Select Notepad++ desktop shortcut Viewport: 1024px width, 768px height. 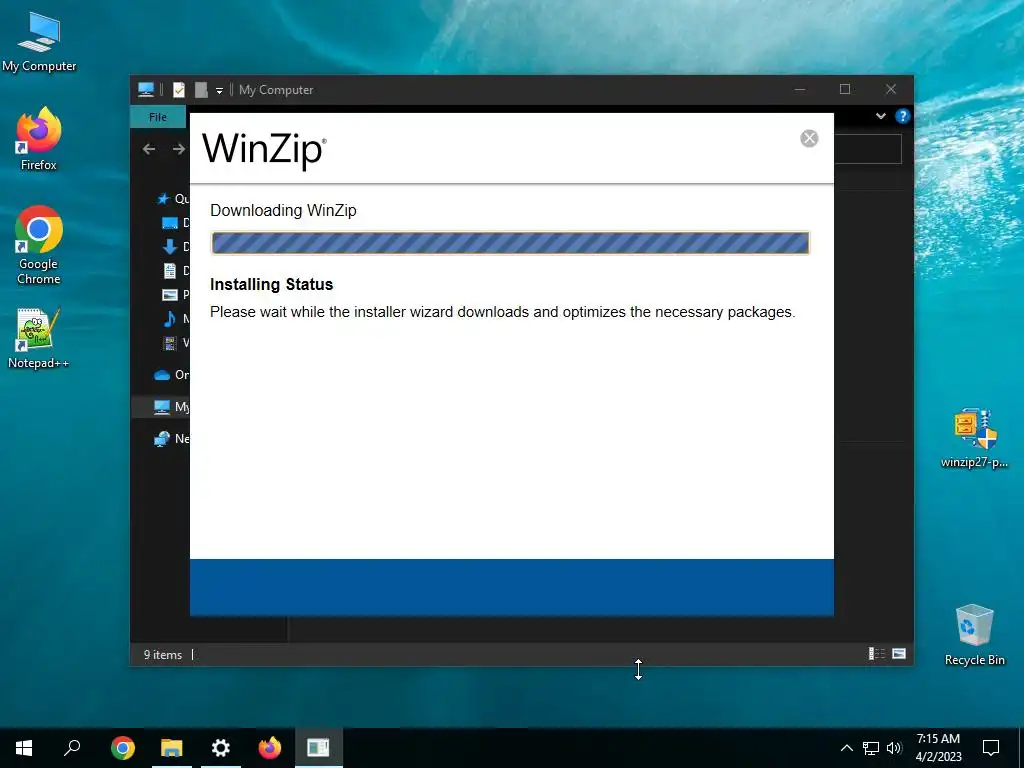39,339
